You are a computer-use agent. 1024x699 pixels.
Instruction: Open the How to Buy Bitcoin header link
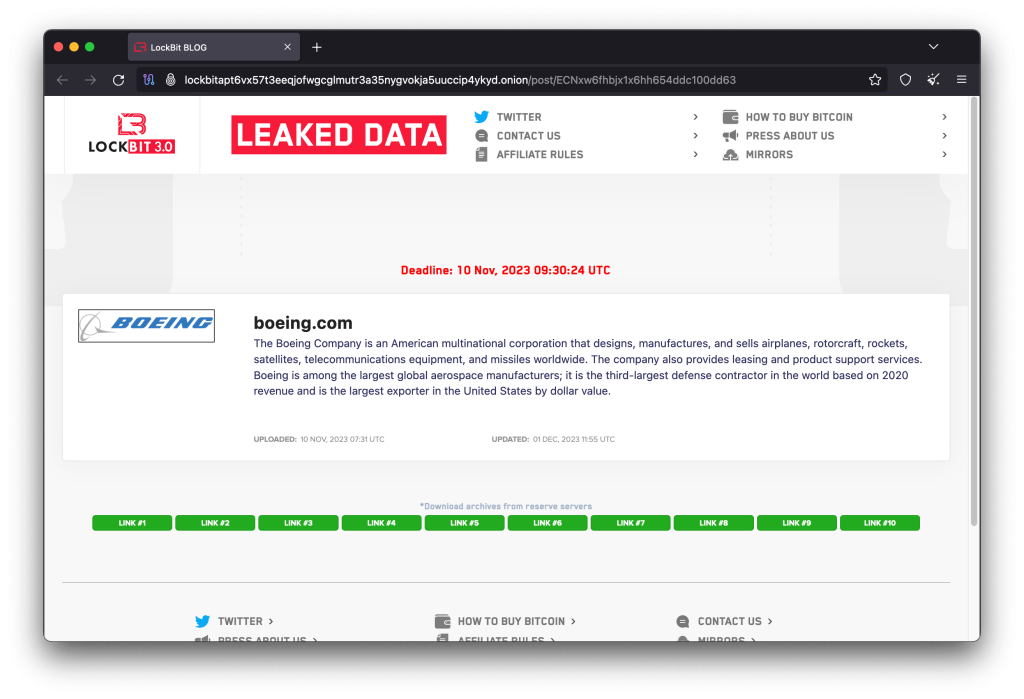pyautogui.click(x=799, y=117)
